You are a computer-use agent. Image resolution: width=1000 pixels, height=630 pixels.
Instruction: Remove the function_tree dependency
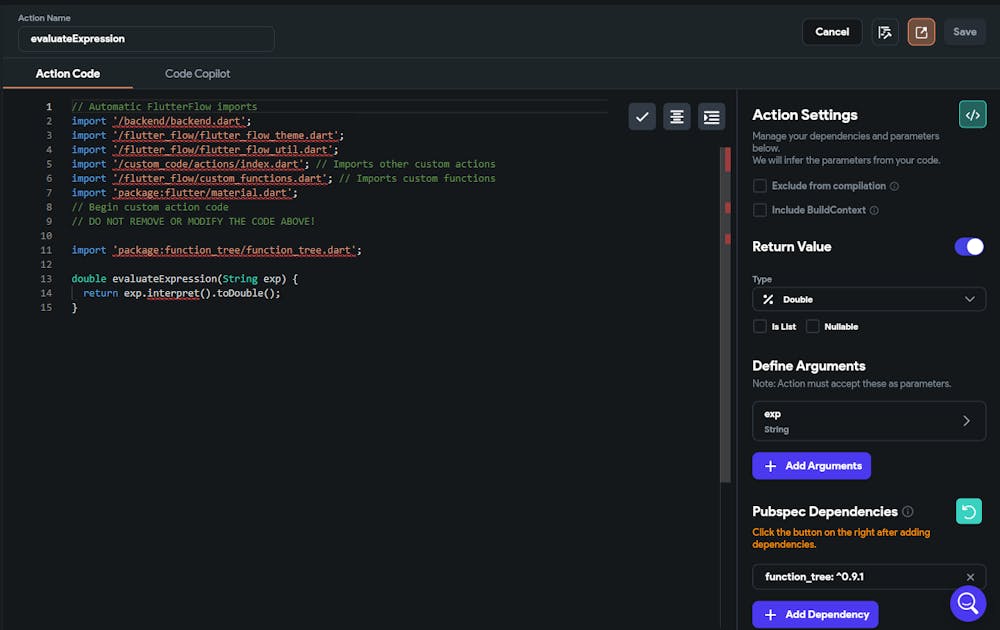pos(970,577)
